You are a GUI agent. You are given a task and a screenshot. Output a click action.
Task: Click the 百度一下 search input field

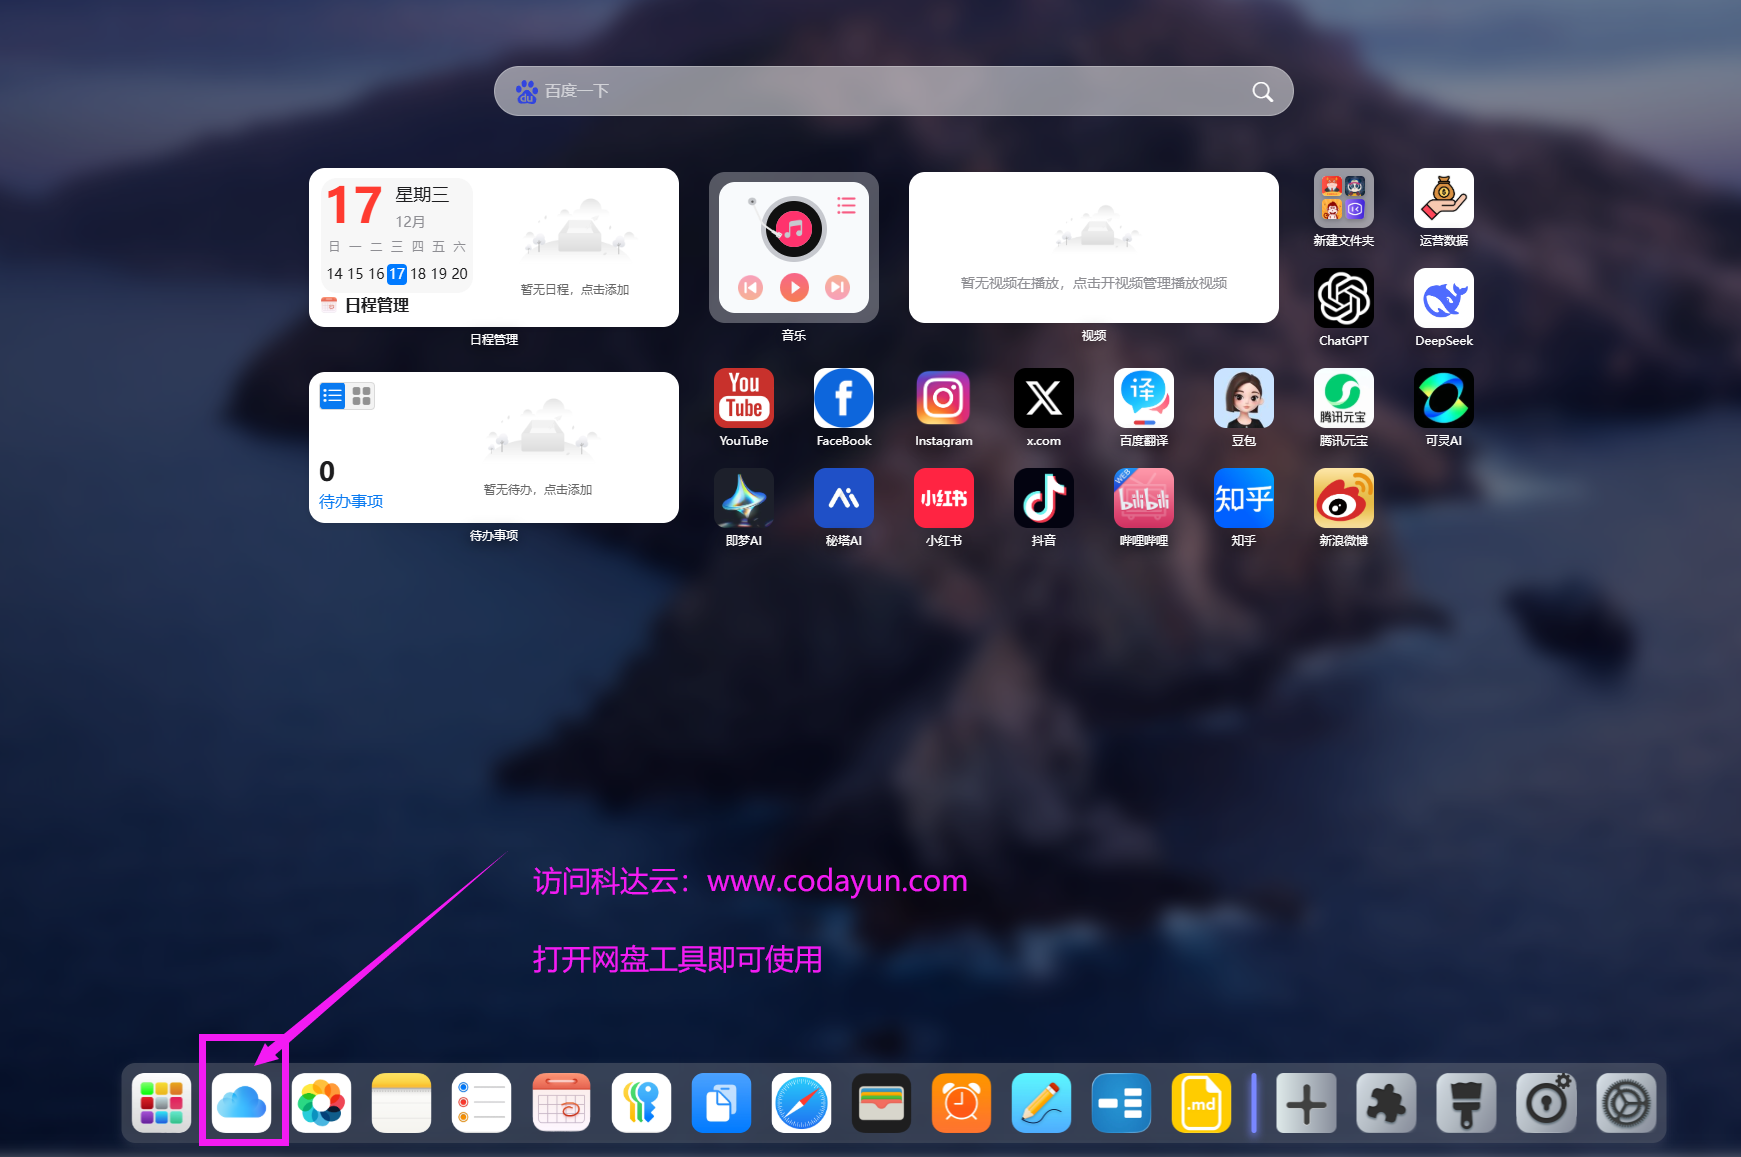[x=890, y=92]
